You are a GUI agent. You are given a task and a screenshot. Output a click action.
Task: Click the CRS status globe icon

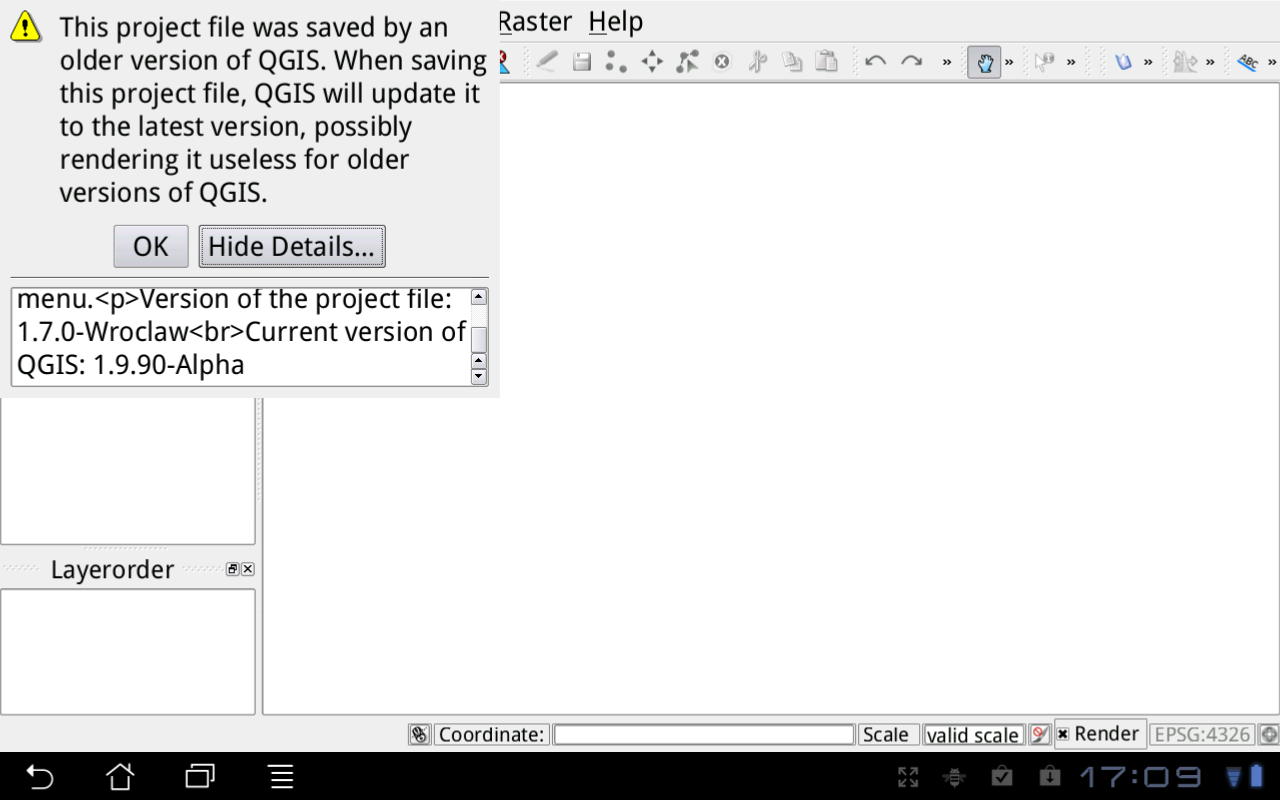coord(1269,734)
